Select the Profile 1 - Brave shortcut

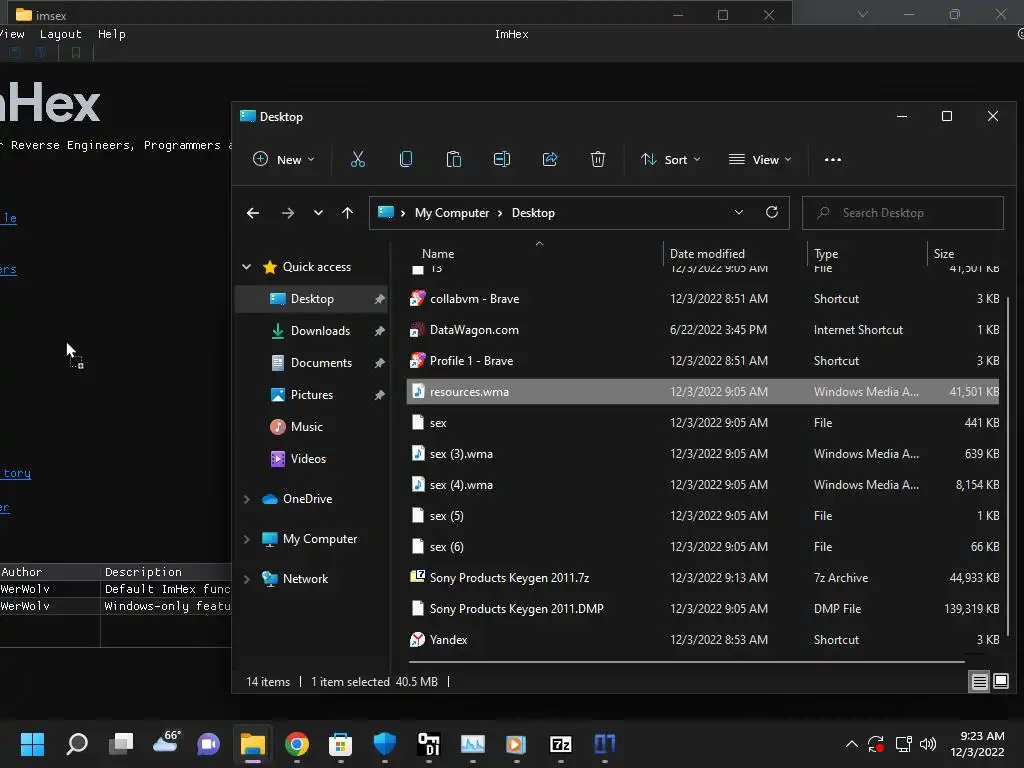(703, 360)
